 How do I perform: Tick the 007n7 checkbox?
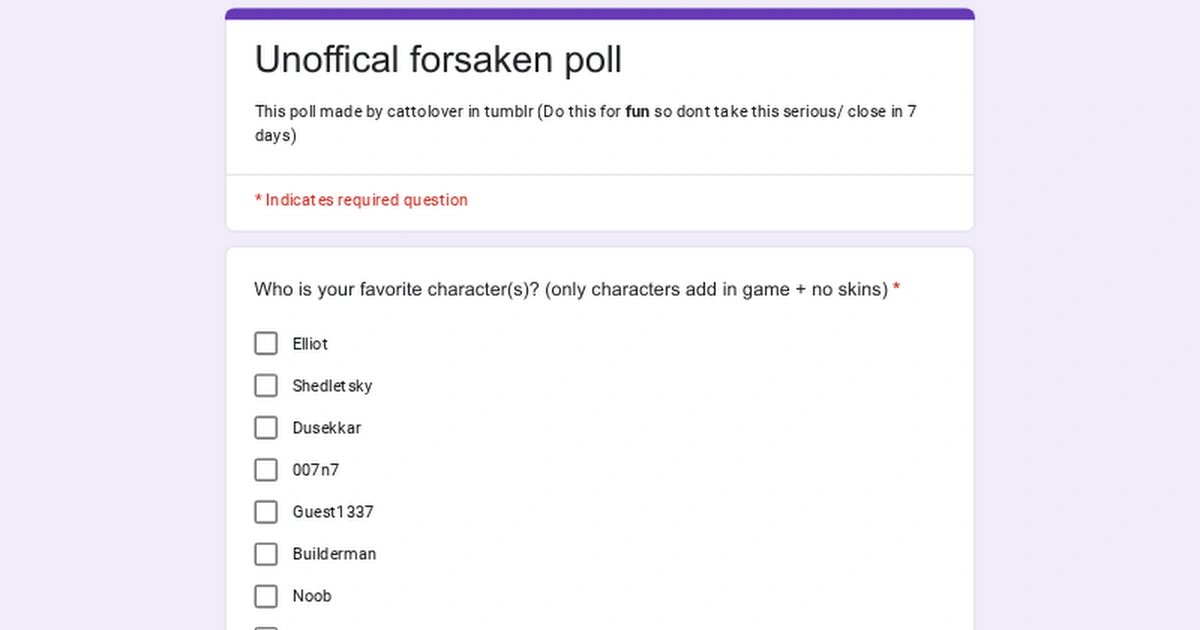coord(266,469)
